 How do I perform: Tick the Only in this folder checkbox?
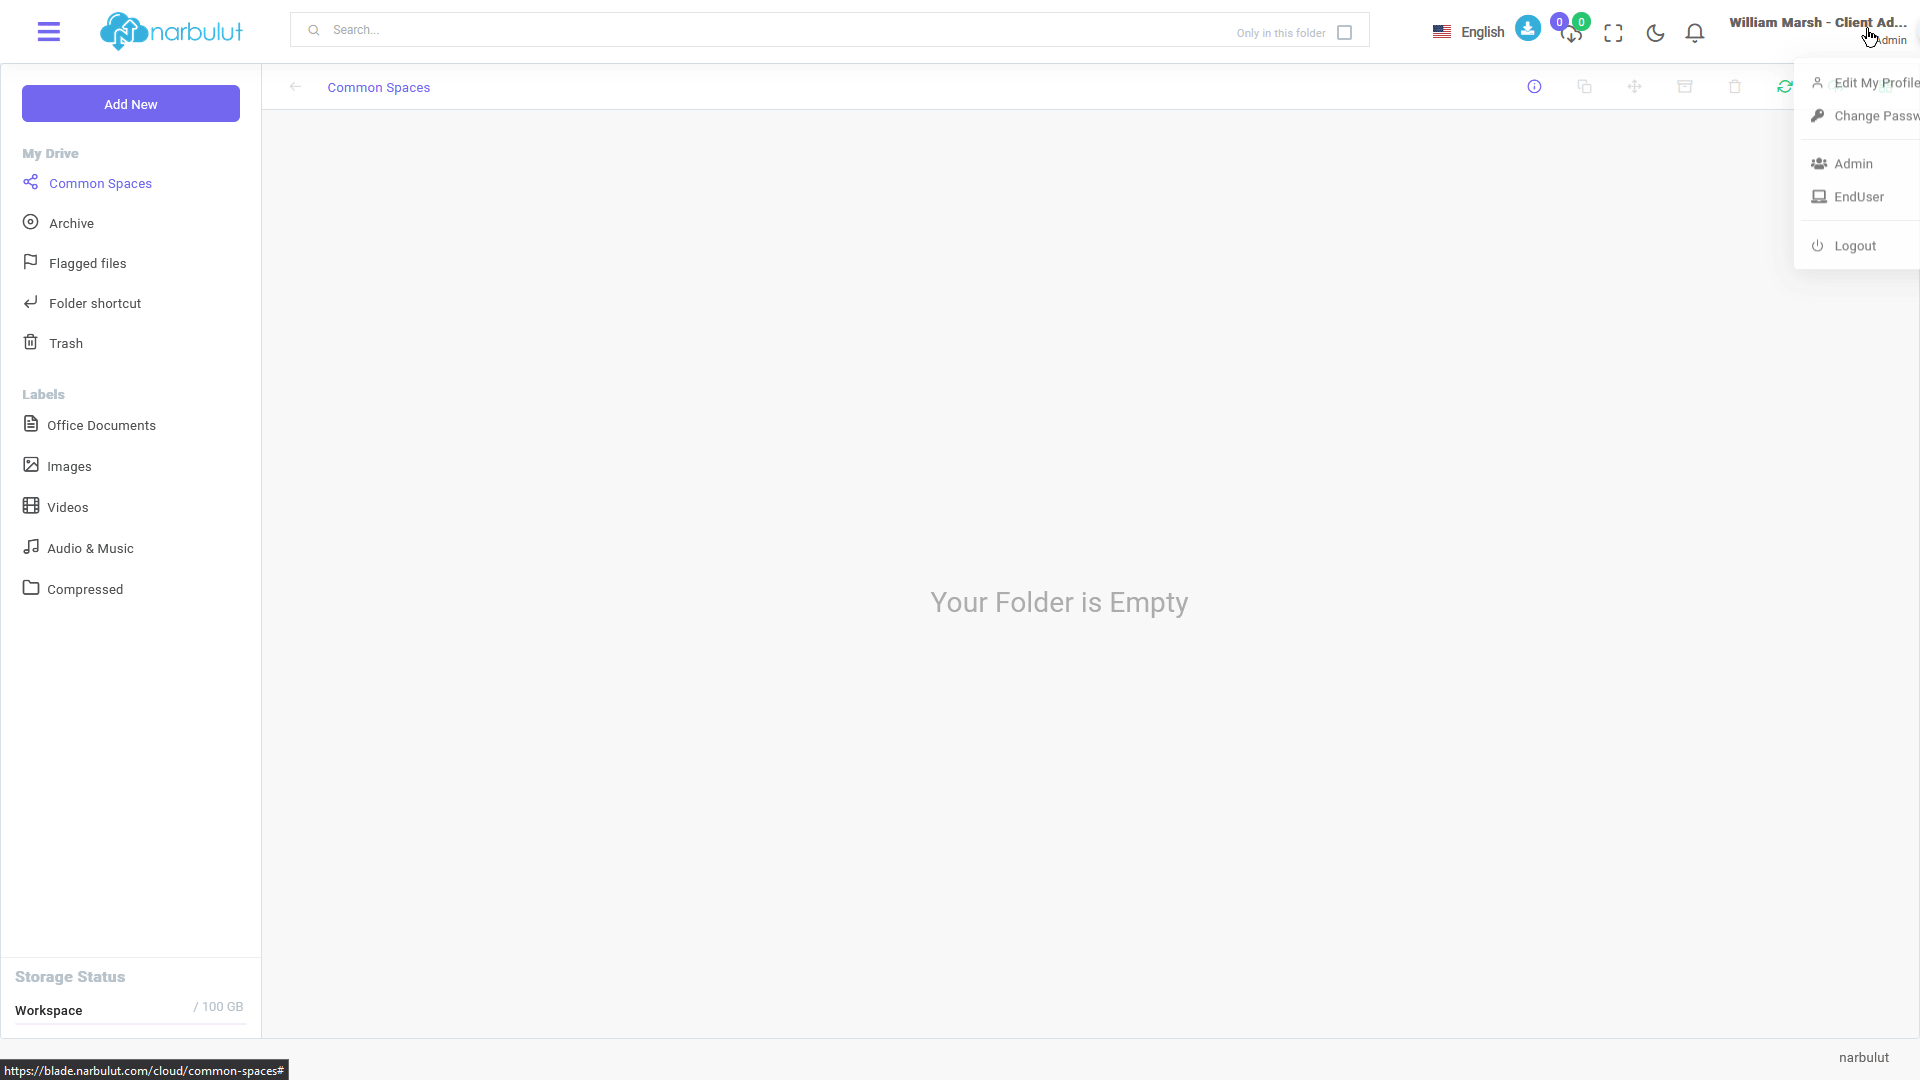tap(1345, 33)
